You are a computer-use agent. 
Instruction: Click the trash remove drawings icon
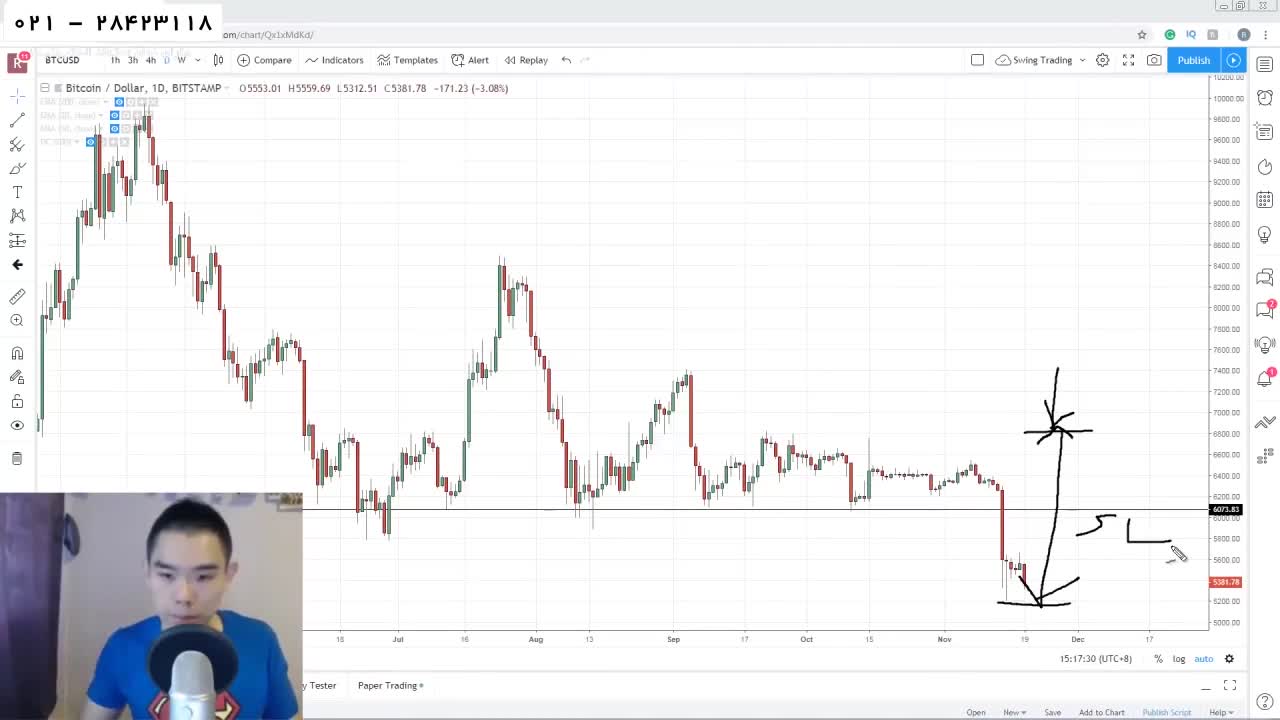[17, 458]
